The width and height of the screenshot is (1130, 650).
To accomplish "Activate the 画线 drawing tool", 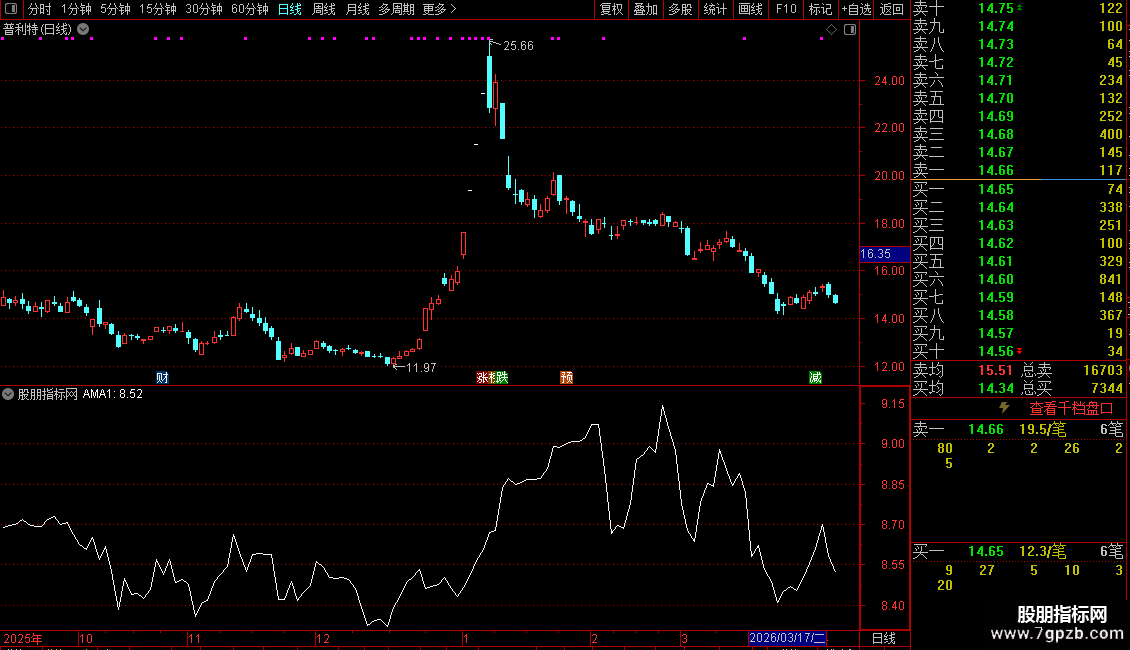I will [x=750, y=9].
